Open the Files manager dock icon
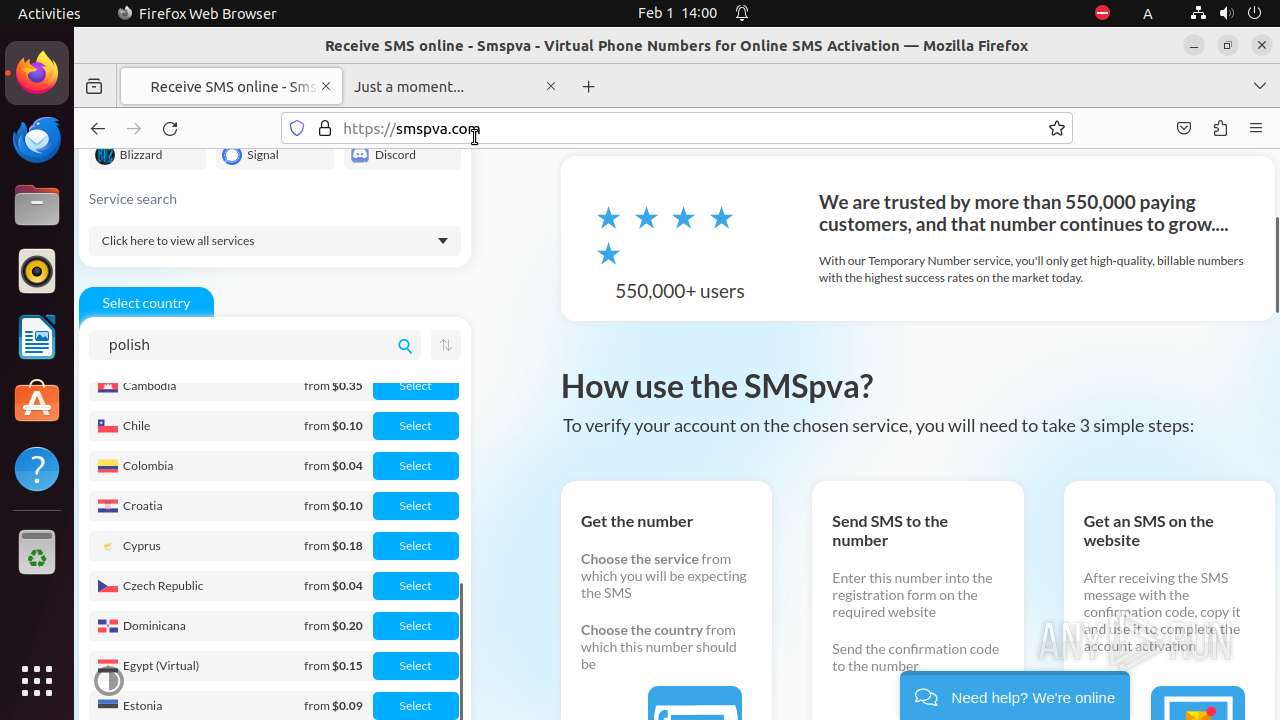 pos(37,205)
